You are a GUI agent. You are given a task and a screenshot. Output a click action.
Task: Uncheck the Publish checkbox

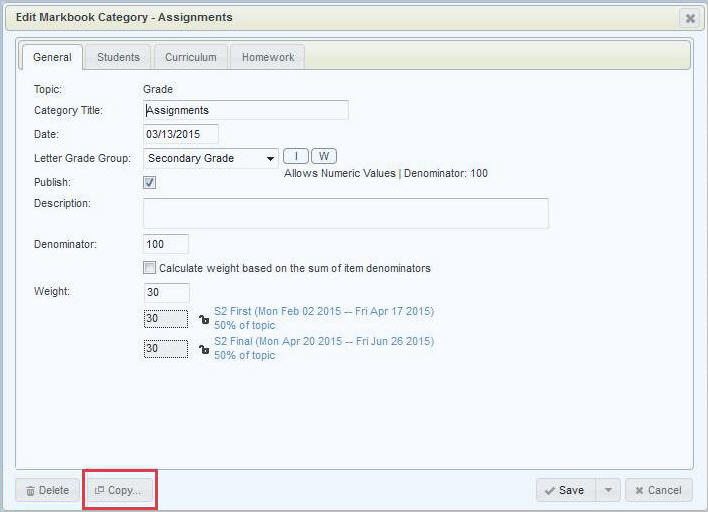pyautogui.click(x=150, y=183)
